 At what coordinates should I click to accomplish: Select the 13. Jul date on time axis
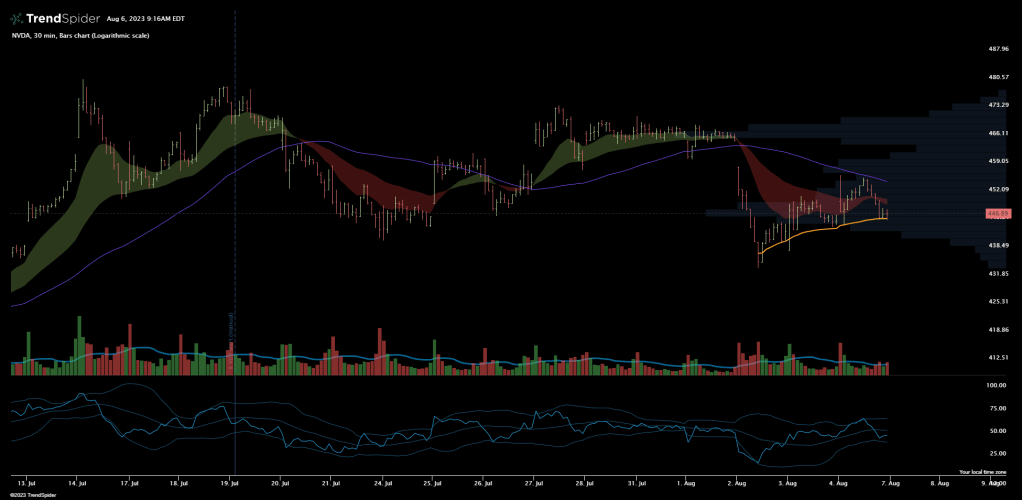click(x=27, y=481)
